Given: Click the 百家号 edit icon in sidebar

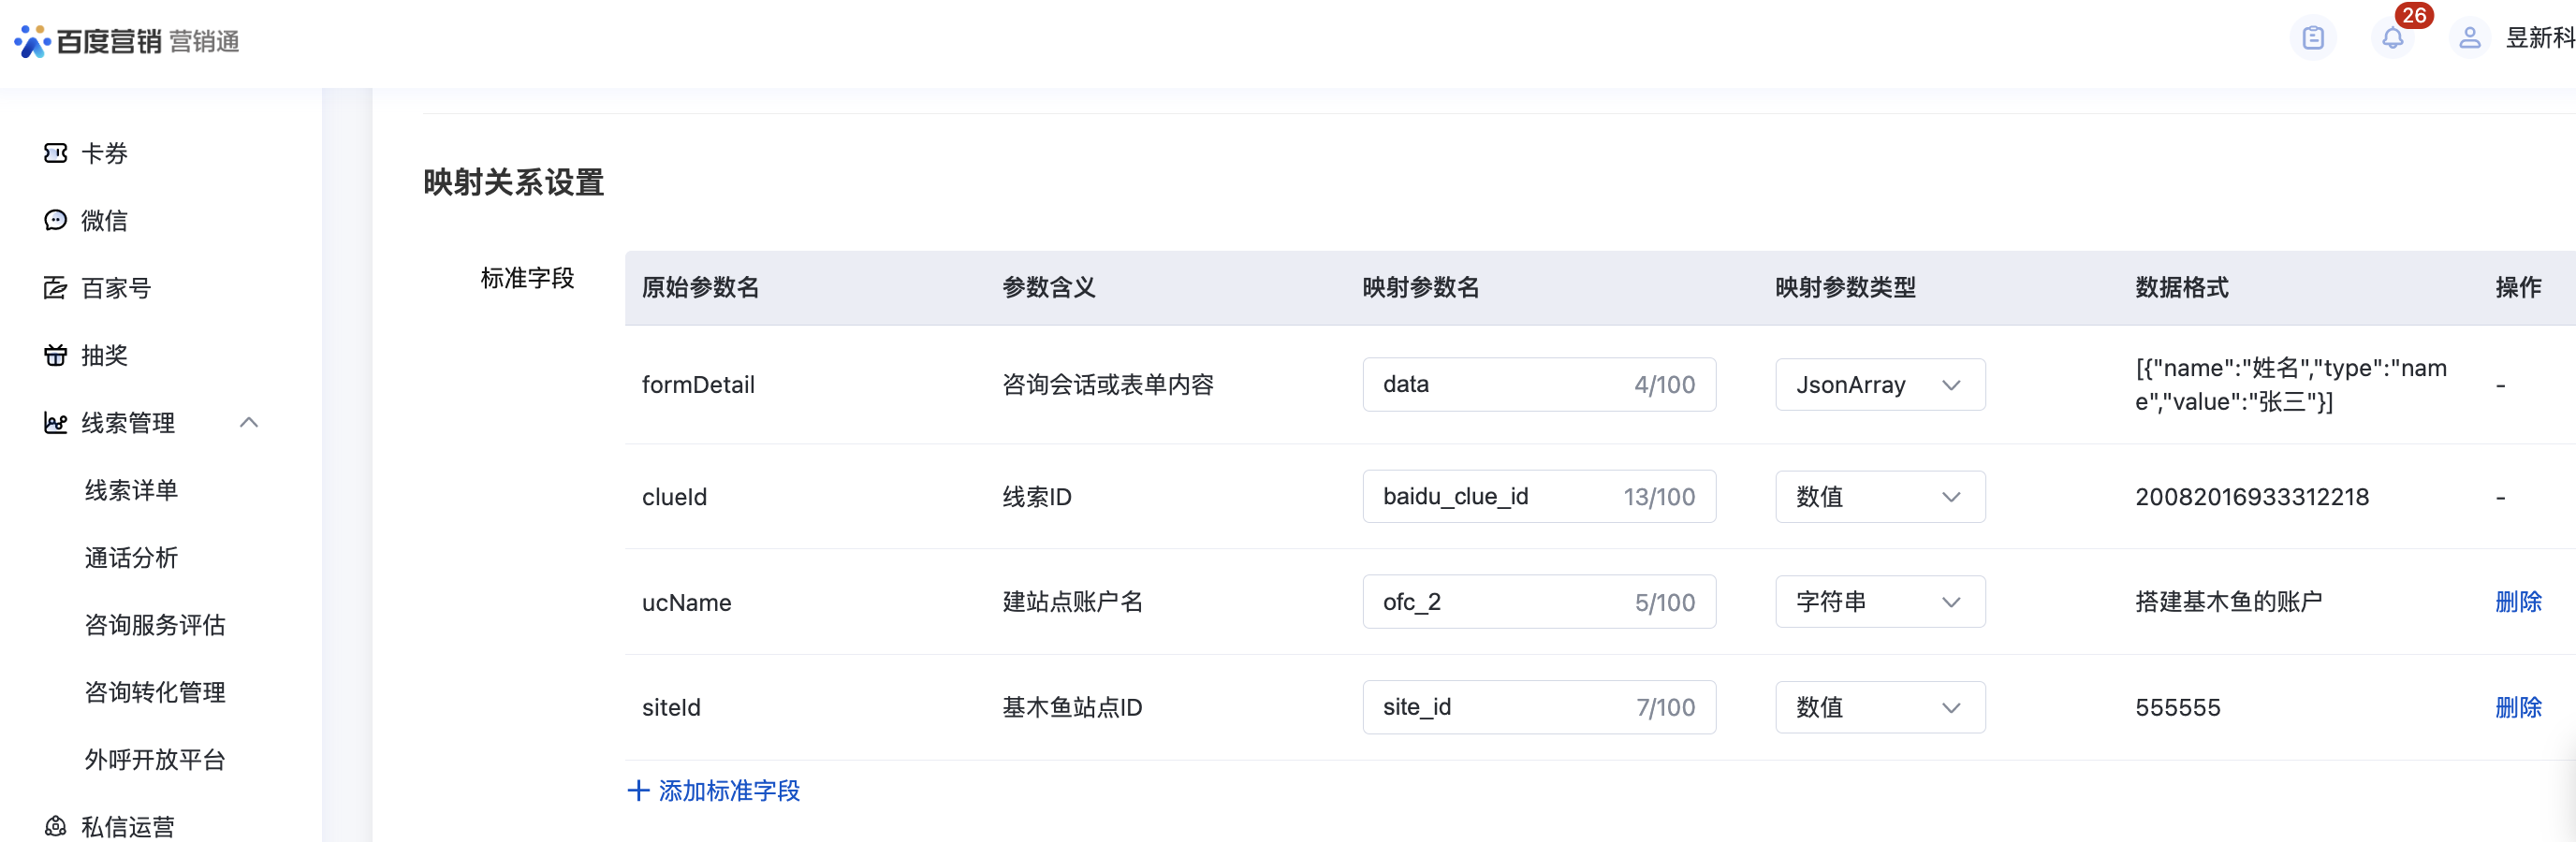Looking at the screenshot, I should coord(56,288).
